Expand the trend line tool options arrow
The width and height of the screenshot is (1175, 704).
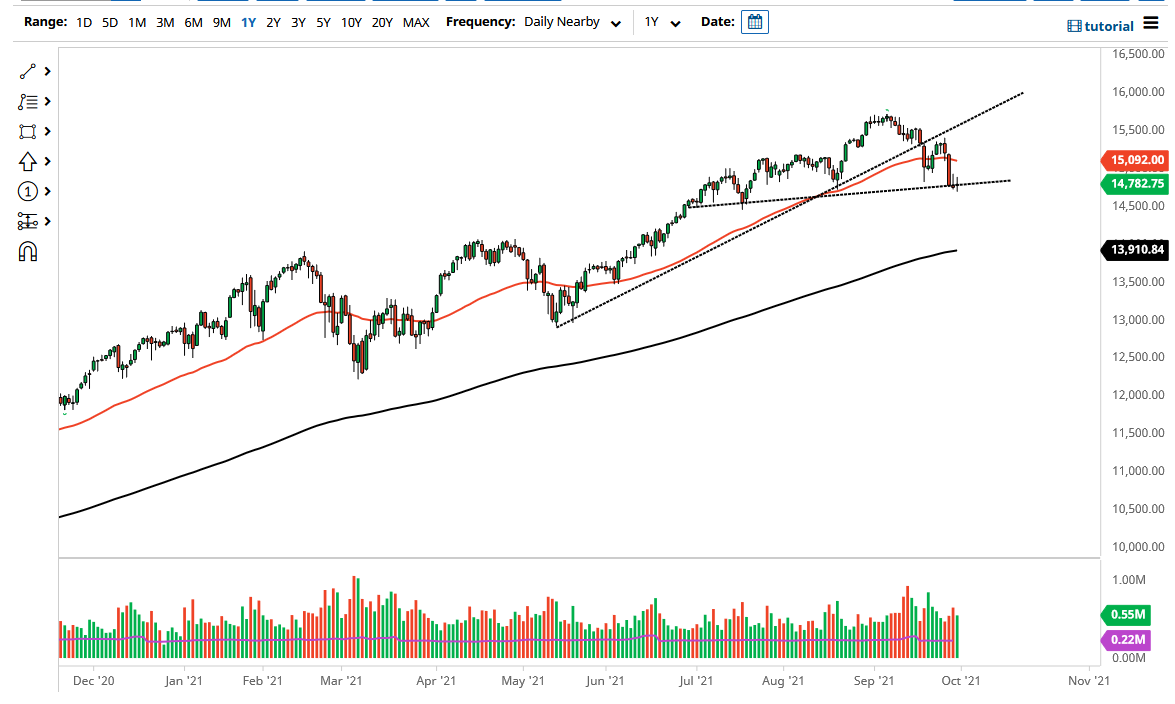47,72
